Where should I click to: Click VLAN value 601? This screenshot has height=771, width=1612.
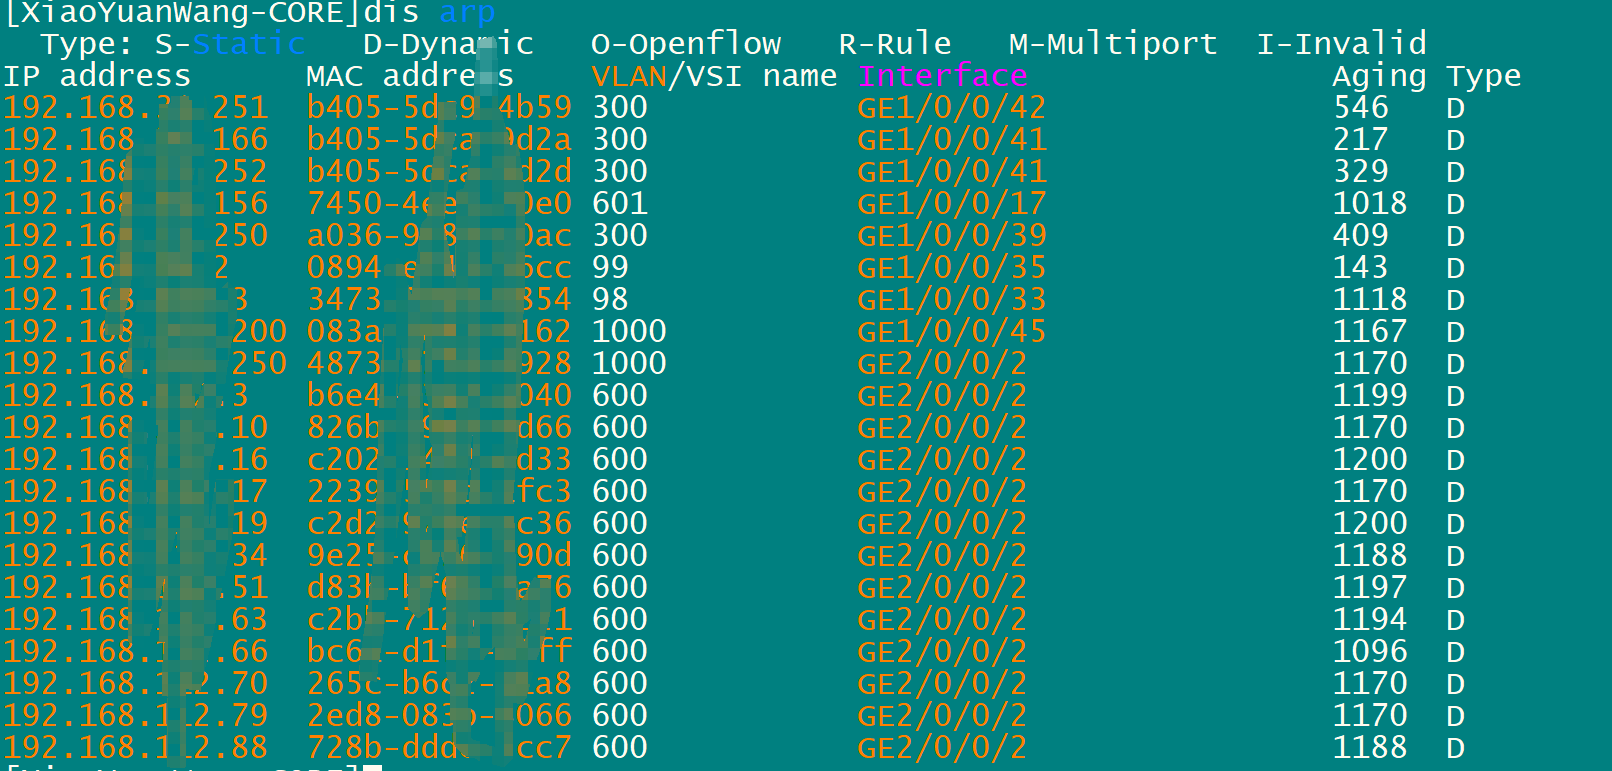coord(620,204)
